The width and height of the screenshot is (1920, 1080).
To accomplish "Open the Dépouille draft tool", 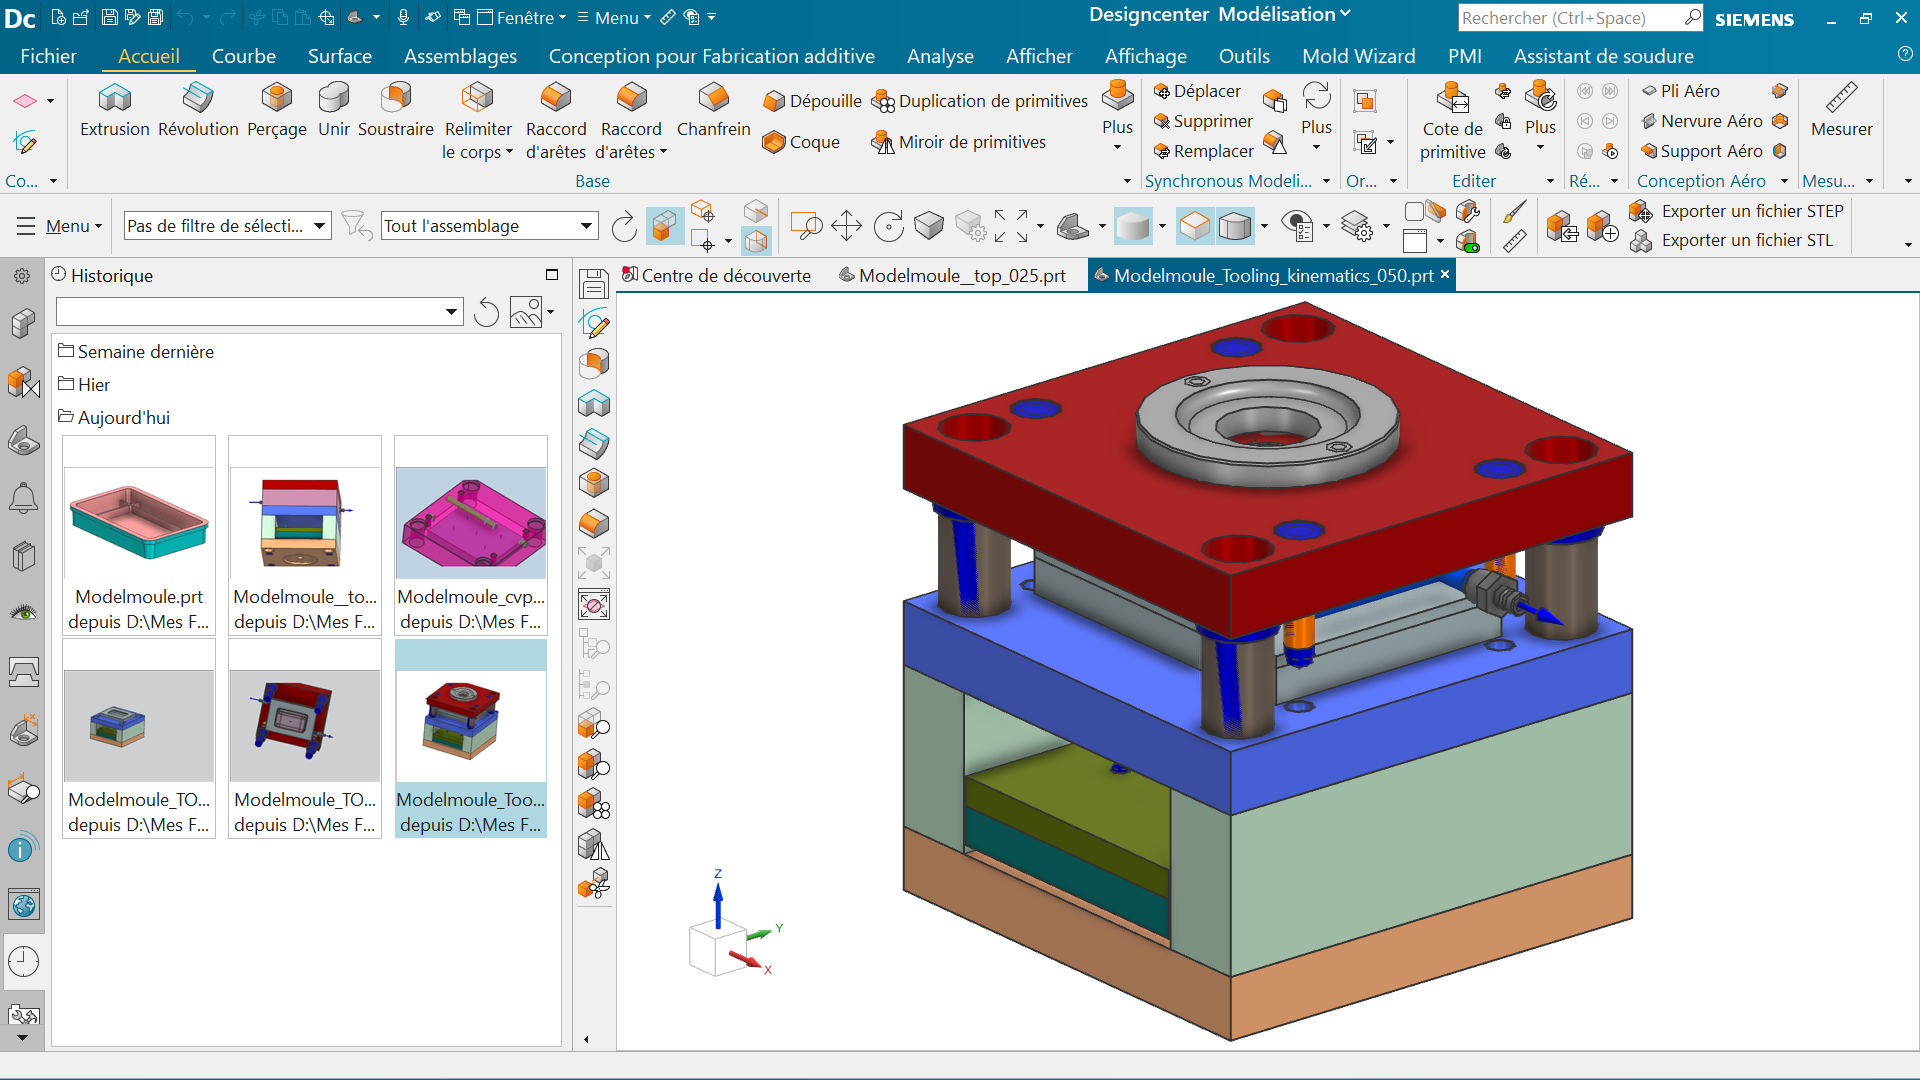I will [812, 101].
